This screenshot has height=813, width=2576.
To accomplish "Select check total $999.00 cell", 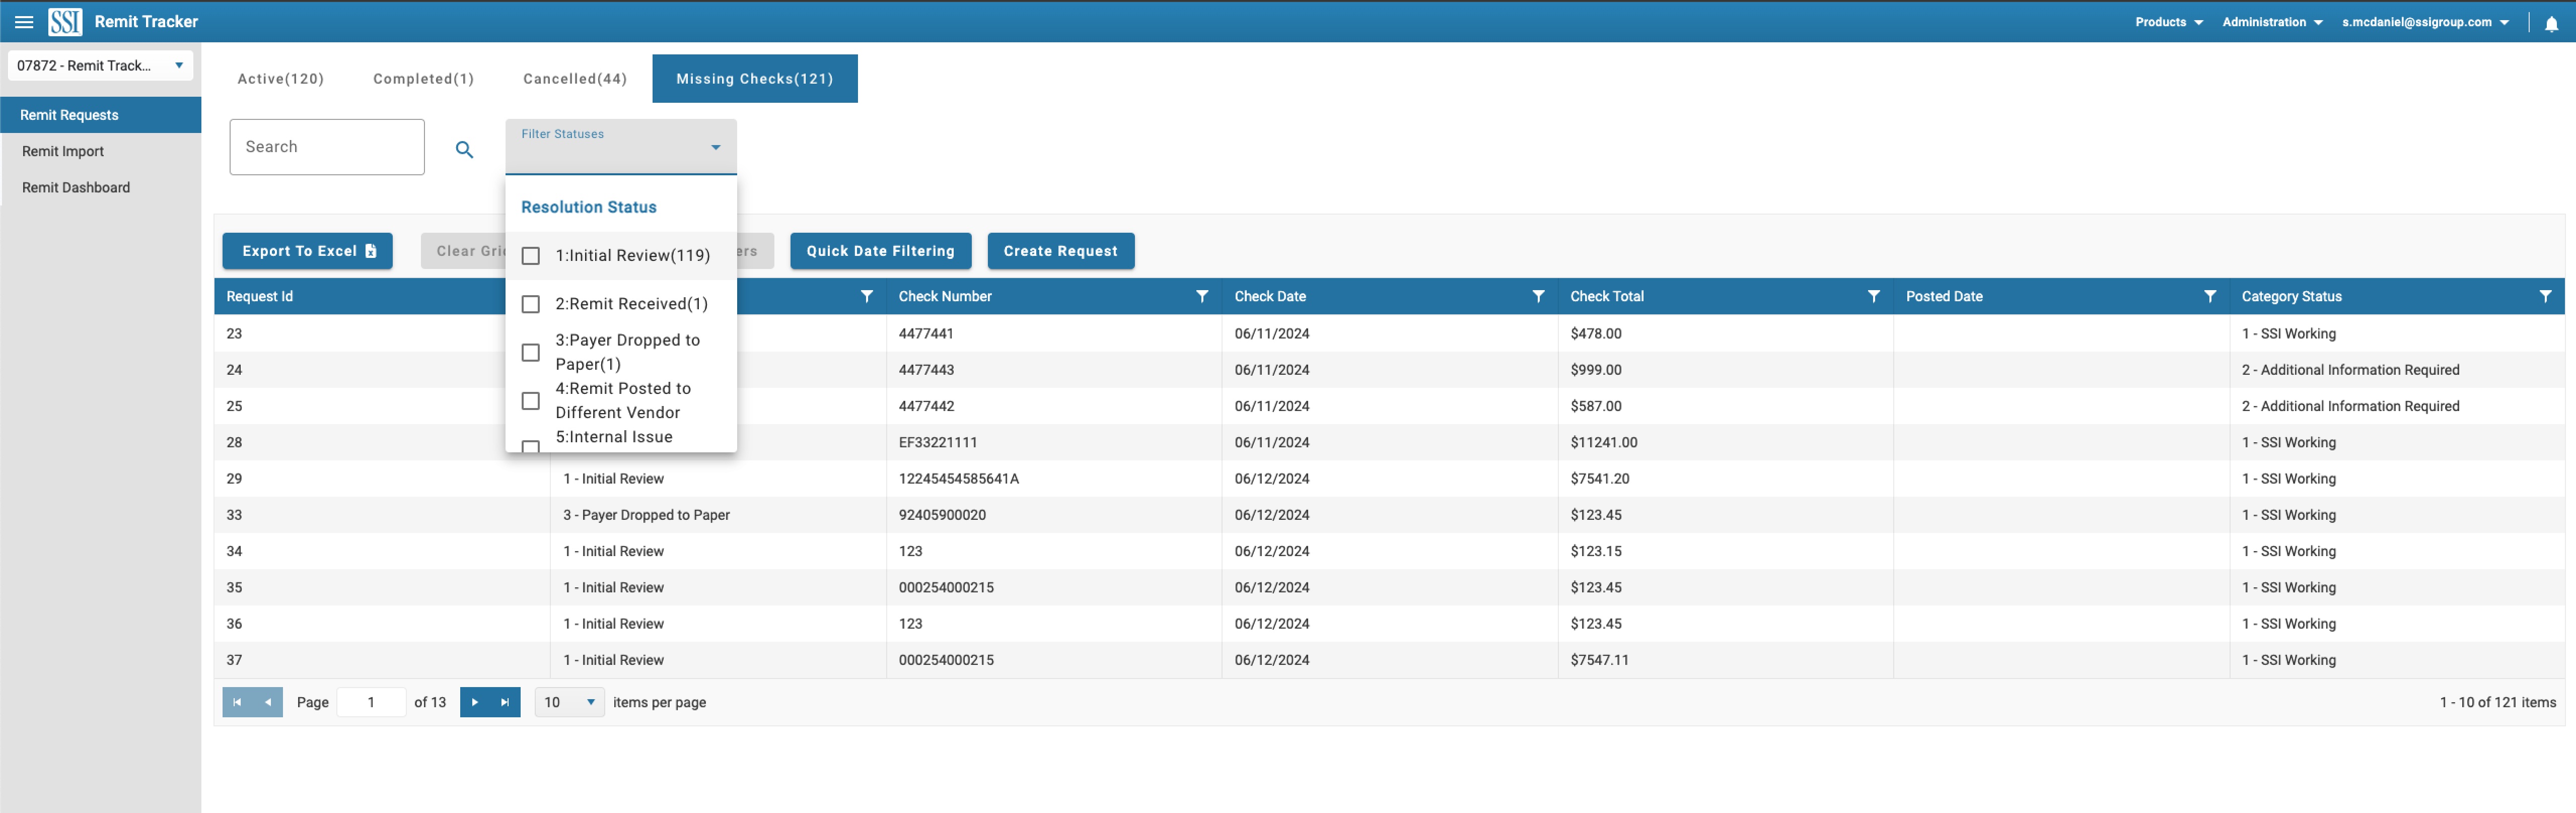I will click(x=1725, y=370).
